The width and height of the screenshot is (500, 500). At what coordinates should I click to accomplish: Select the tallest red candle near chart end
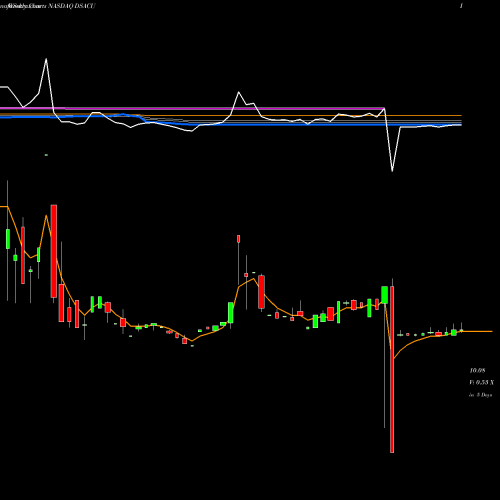[x=392, y=369]
